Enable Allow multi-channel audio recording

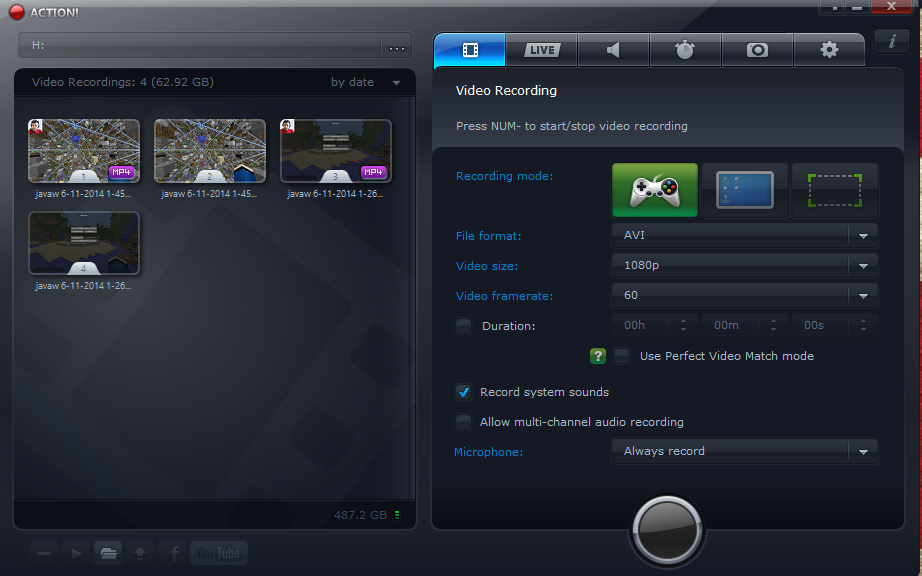point(463,422)
